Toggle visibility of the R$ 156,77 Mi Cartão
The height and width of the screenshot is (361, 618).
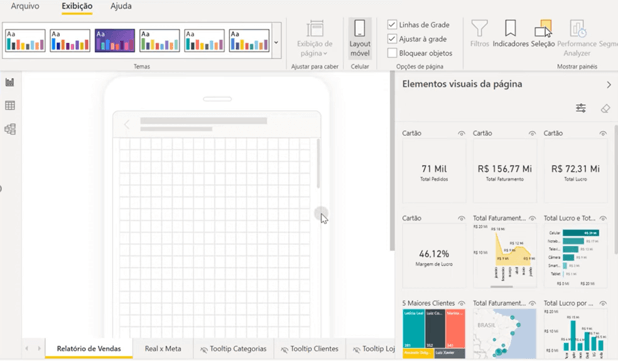(x=532, y=134)
